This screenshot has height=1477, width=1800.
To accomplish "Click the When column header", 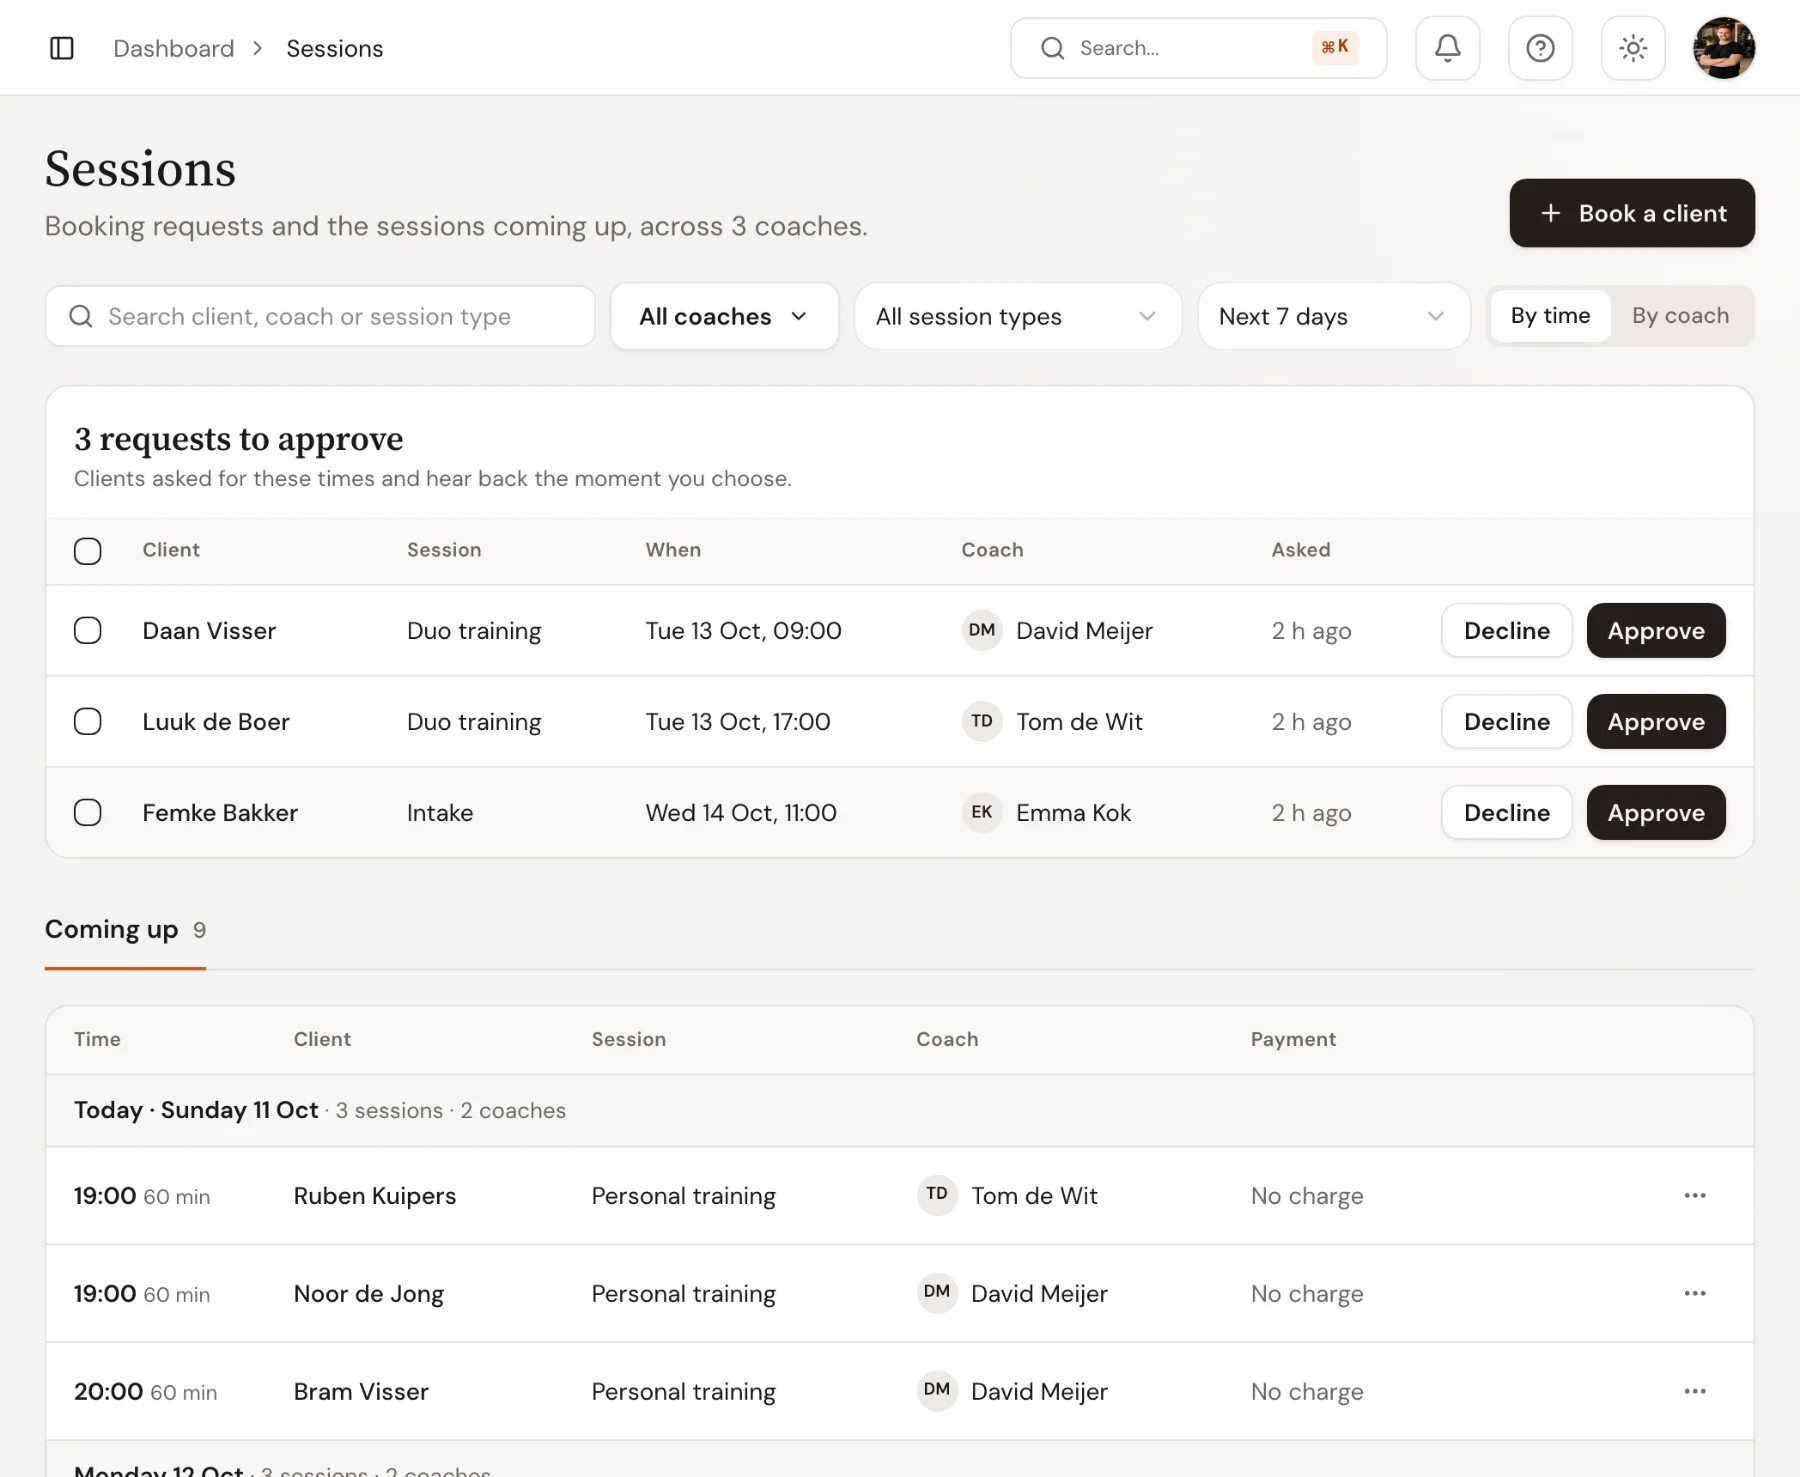I will pos(673,550).
